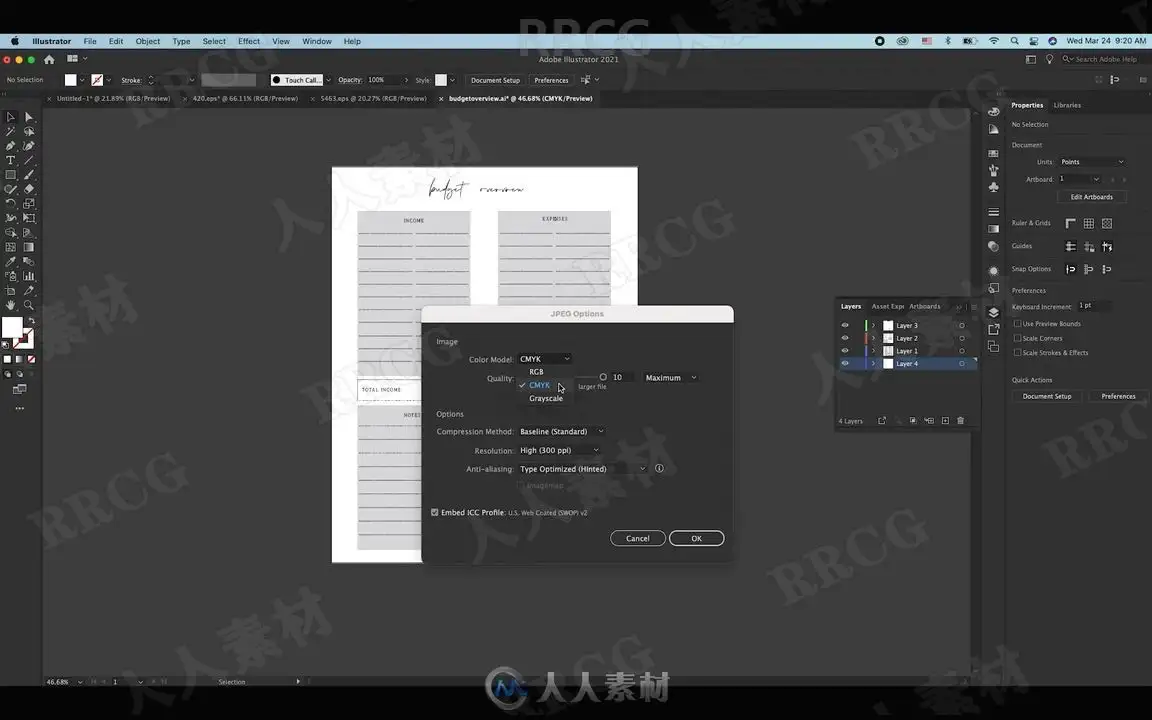Expand Layer 1 contents

point(873,351)
